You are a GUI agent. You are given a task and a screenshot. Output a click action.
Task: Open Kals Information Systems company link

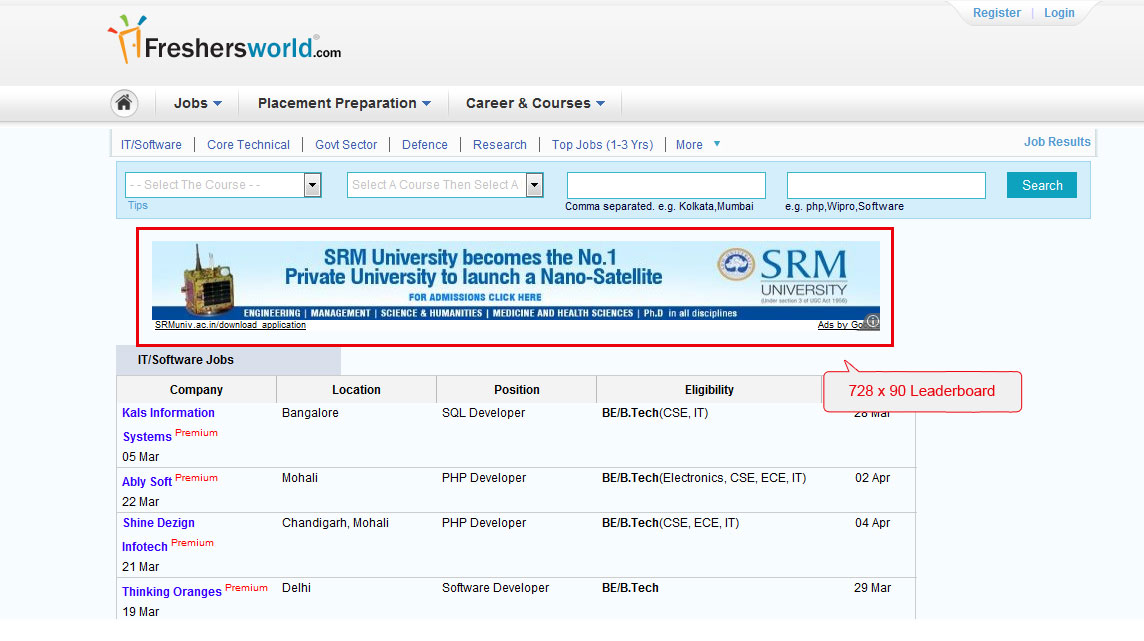[x=169, y=424]
